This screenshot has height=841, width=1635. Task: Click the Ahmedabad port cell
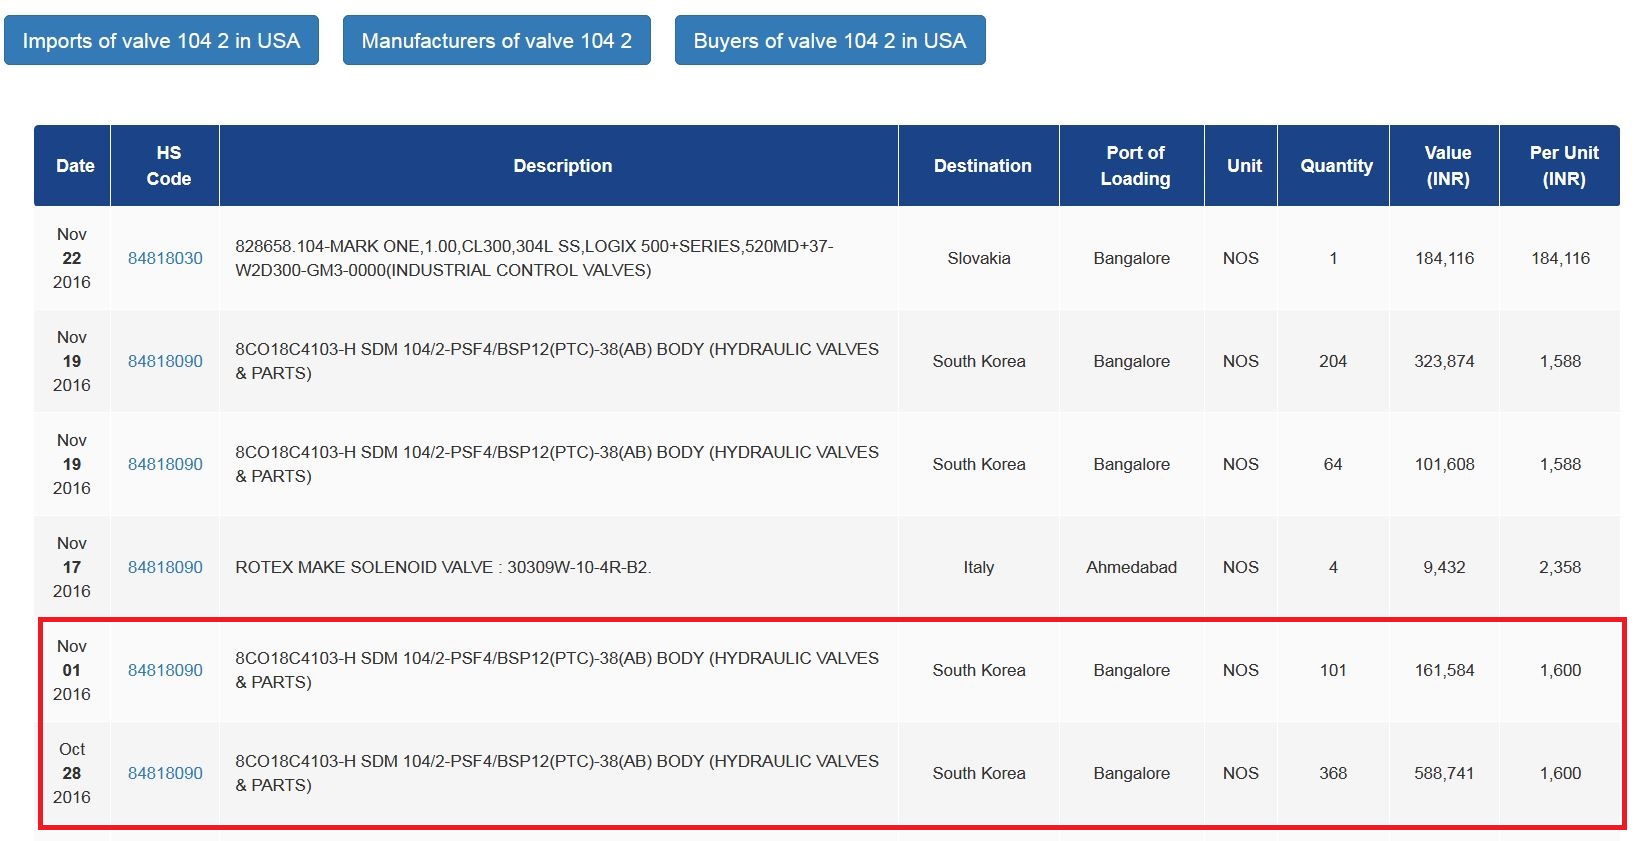click(1131, 567)
